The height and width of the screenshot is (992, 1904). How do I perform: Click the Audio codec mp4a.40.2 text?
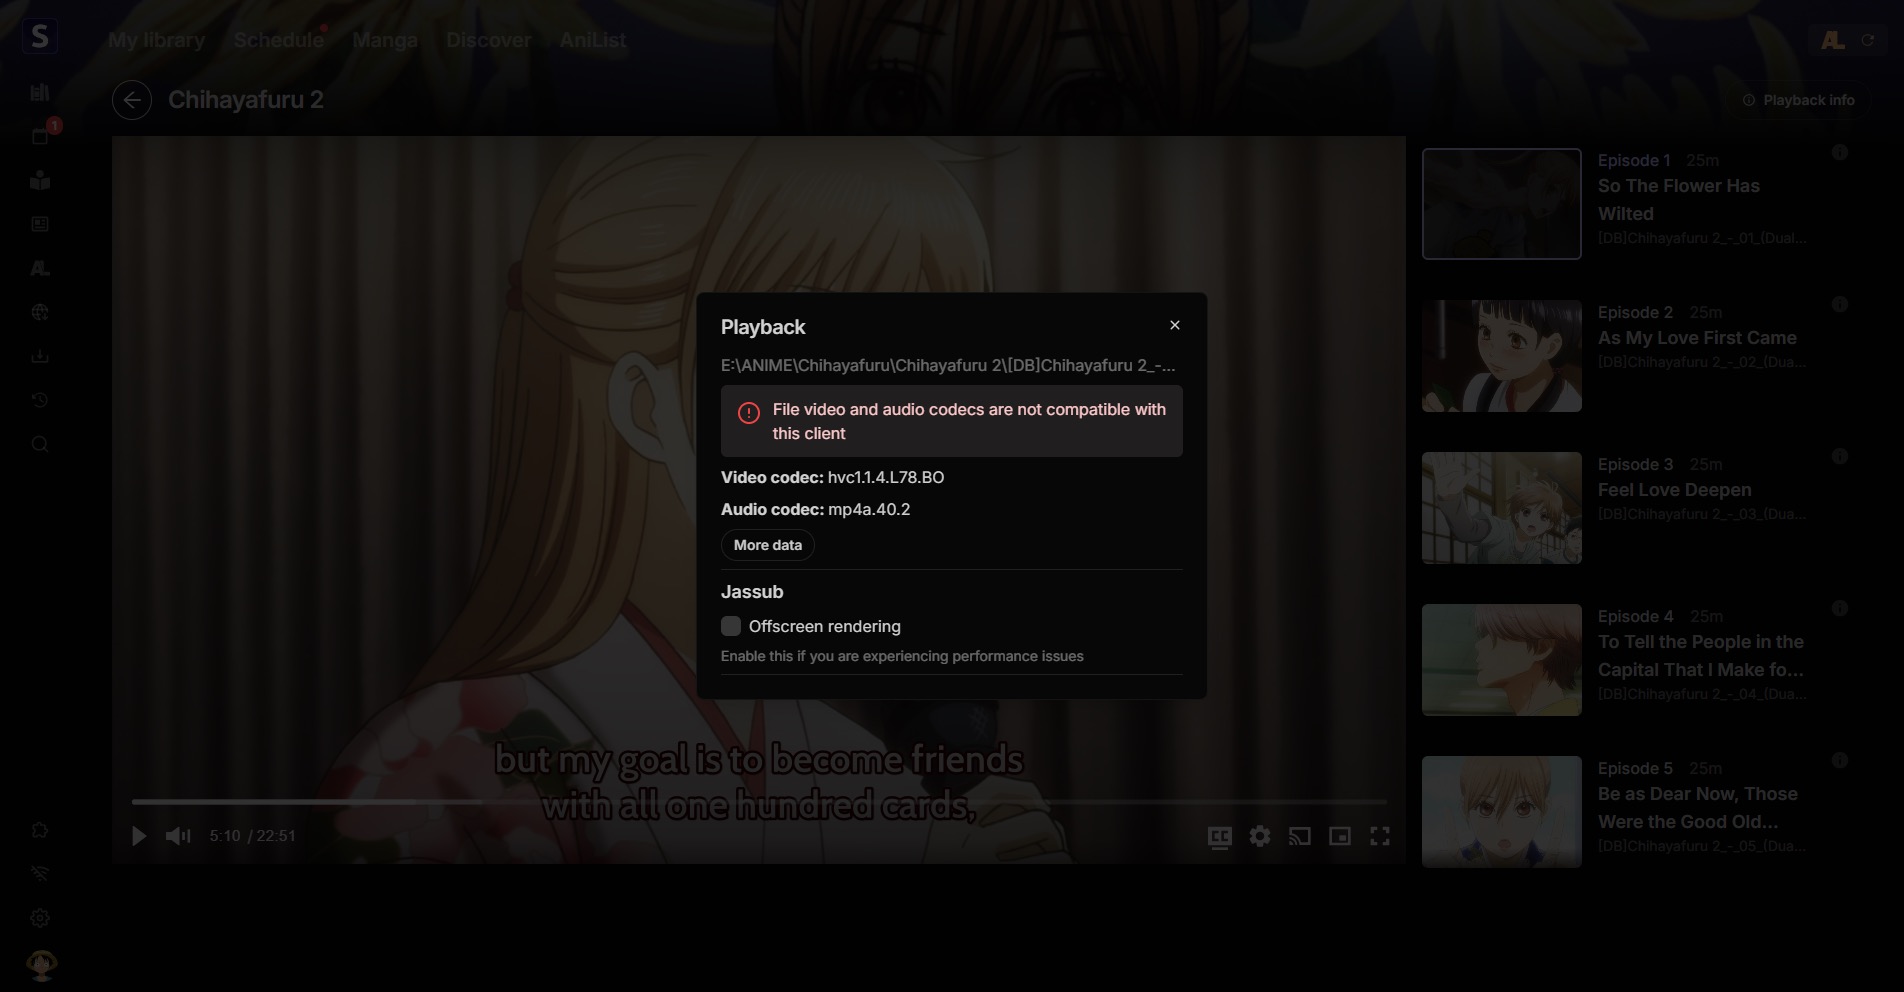(x=816, y=509)
